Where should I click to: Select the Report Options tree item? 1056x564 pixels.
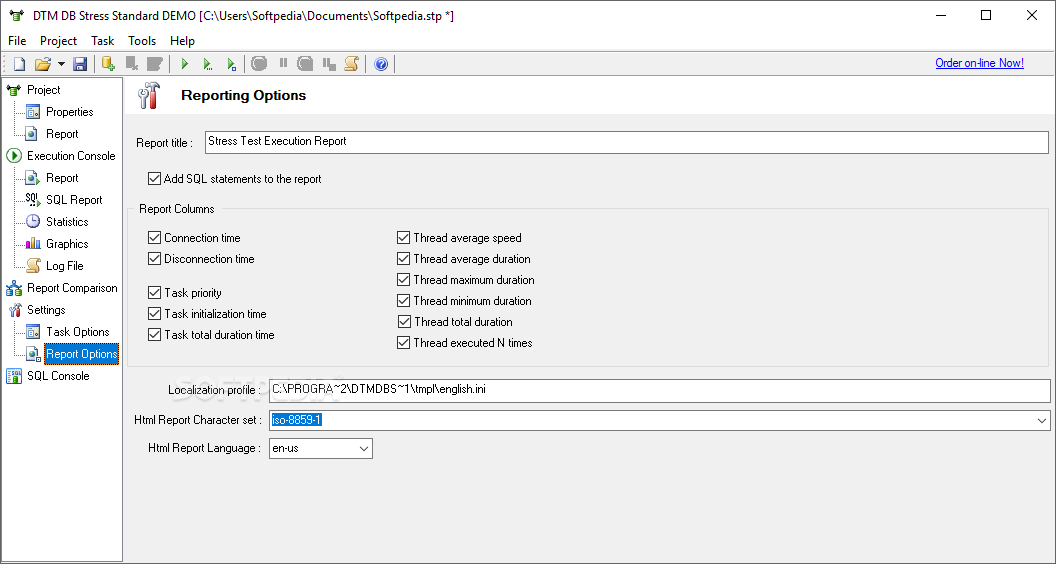81,354
